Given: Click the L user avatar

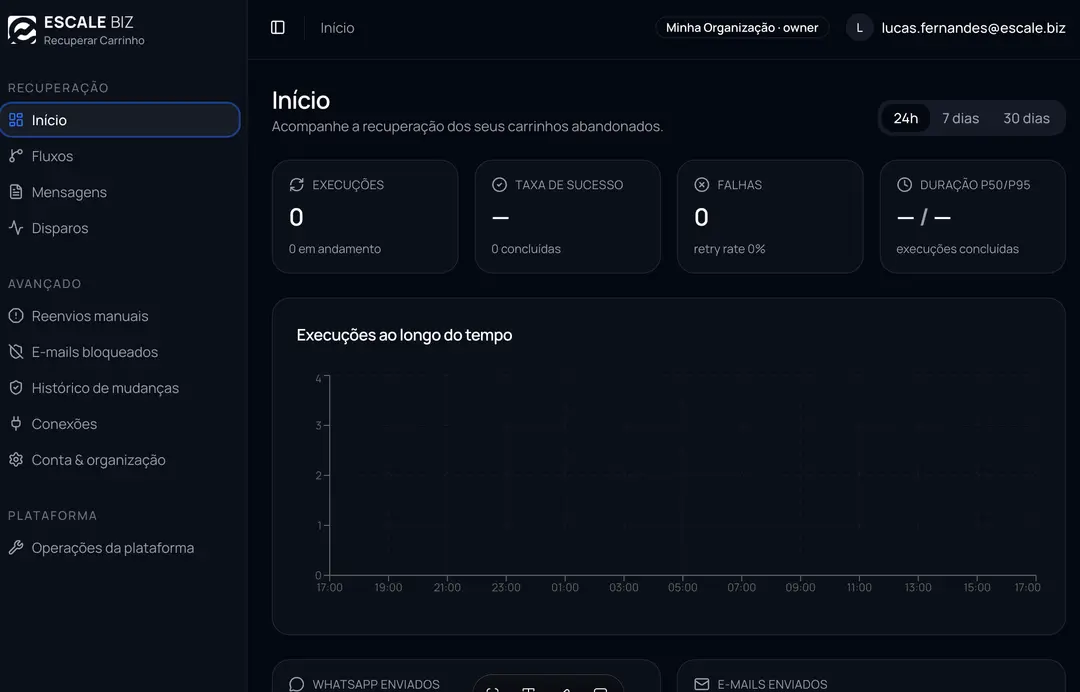Looking at the screenshot, I should pyautogui.click(x=859, y=28).
